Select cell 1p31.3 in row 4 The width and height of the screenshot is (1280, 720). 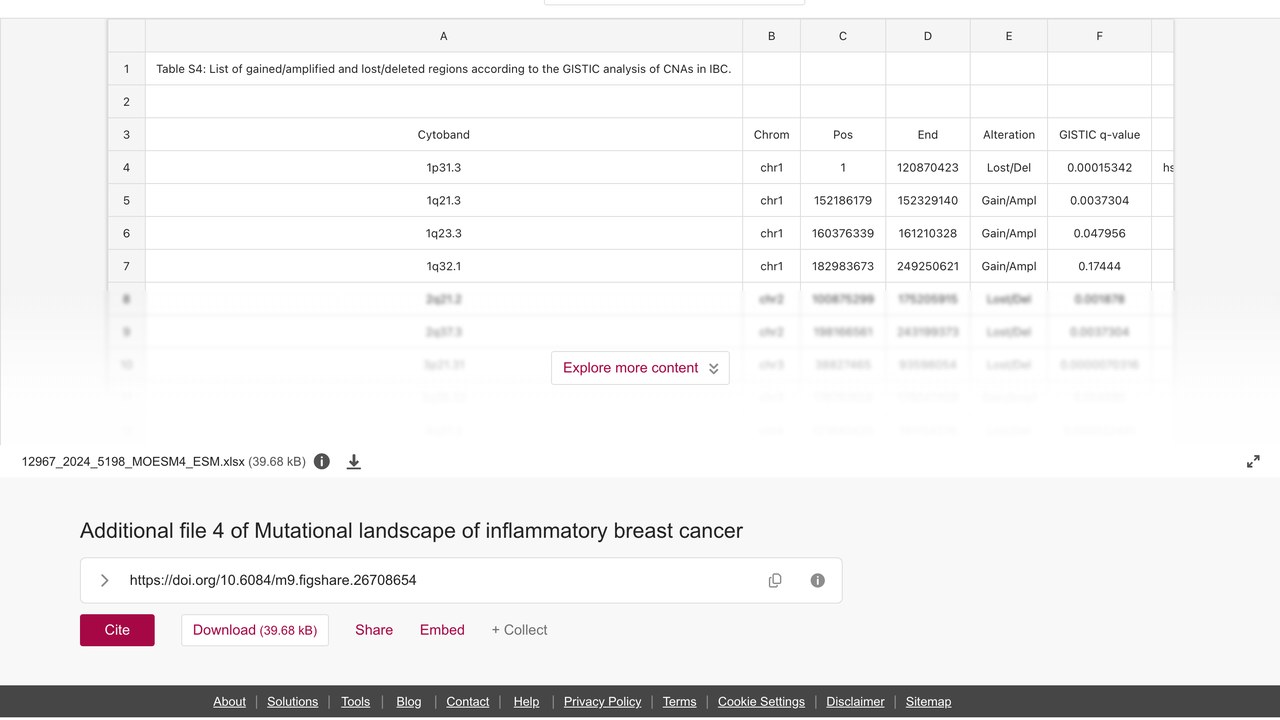click(x=444, y=168)
